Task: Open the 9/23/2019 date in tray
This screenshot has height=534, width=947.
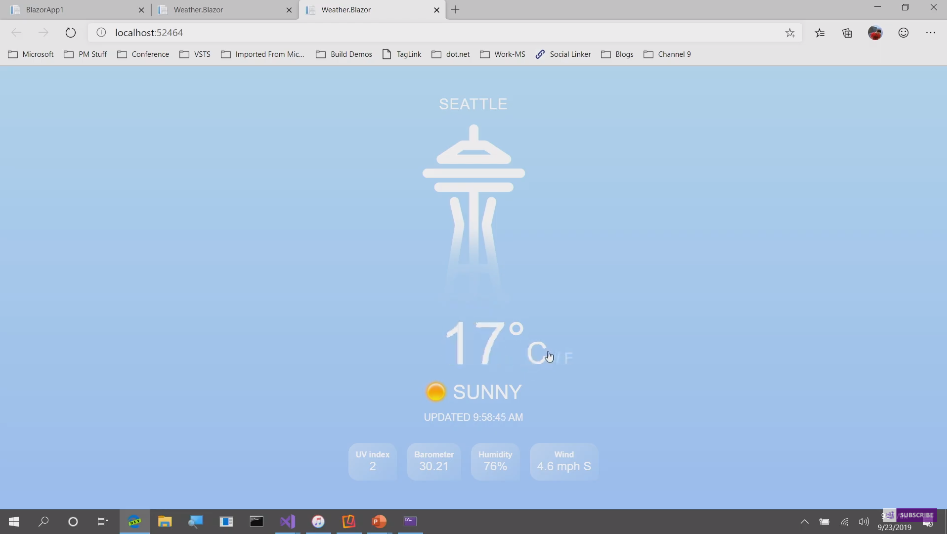Action: tap(894, 527)
